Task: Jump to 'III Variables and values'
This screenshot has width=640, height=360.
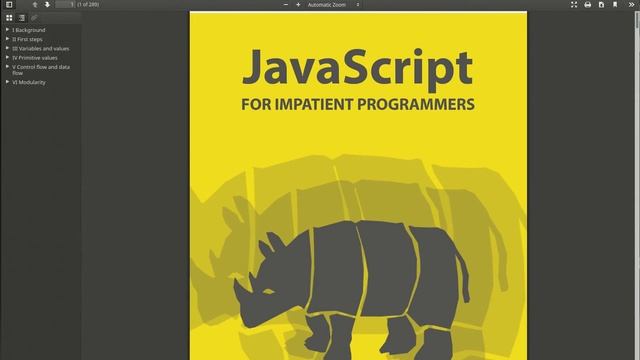Action: pyautogui.click(x=40, y=49)
